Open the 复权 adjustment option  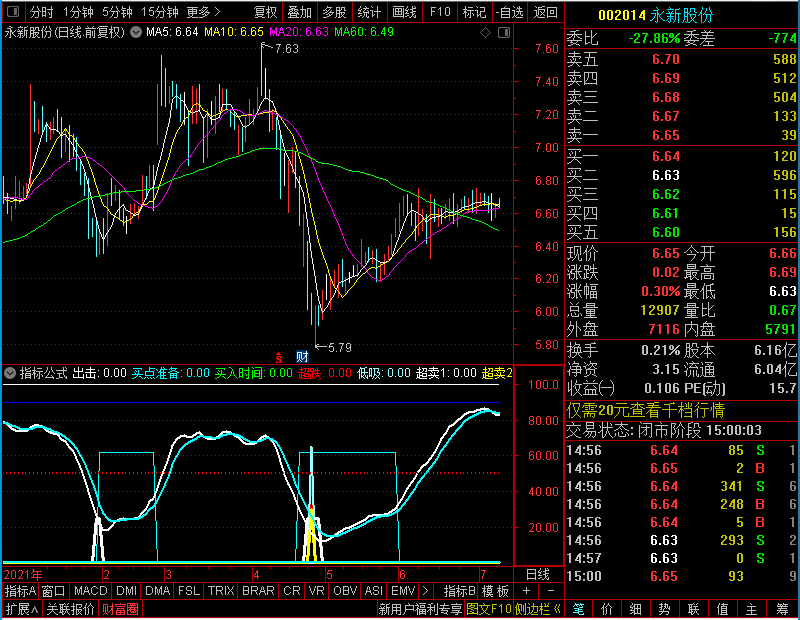(x=265, y=12)
